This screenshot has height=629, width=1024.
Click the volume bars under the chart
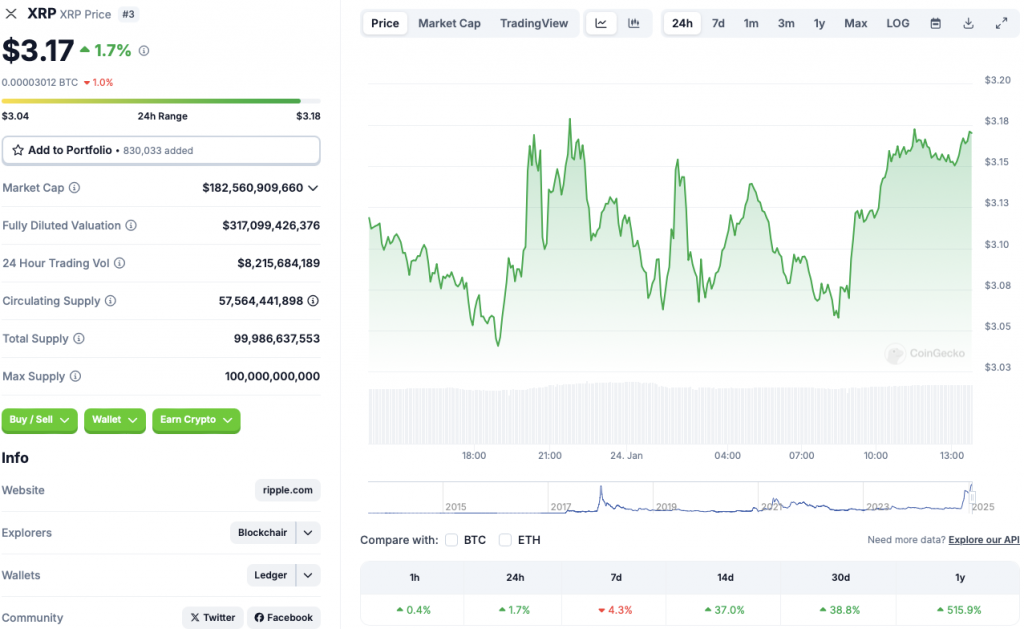pyautogui.click(x=670, y=414)
